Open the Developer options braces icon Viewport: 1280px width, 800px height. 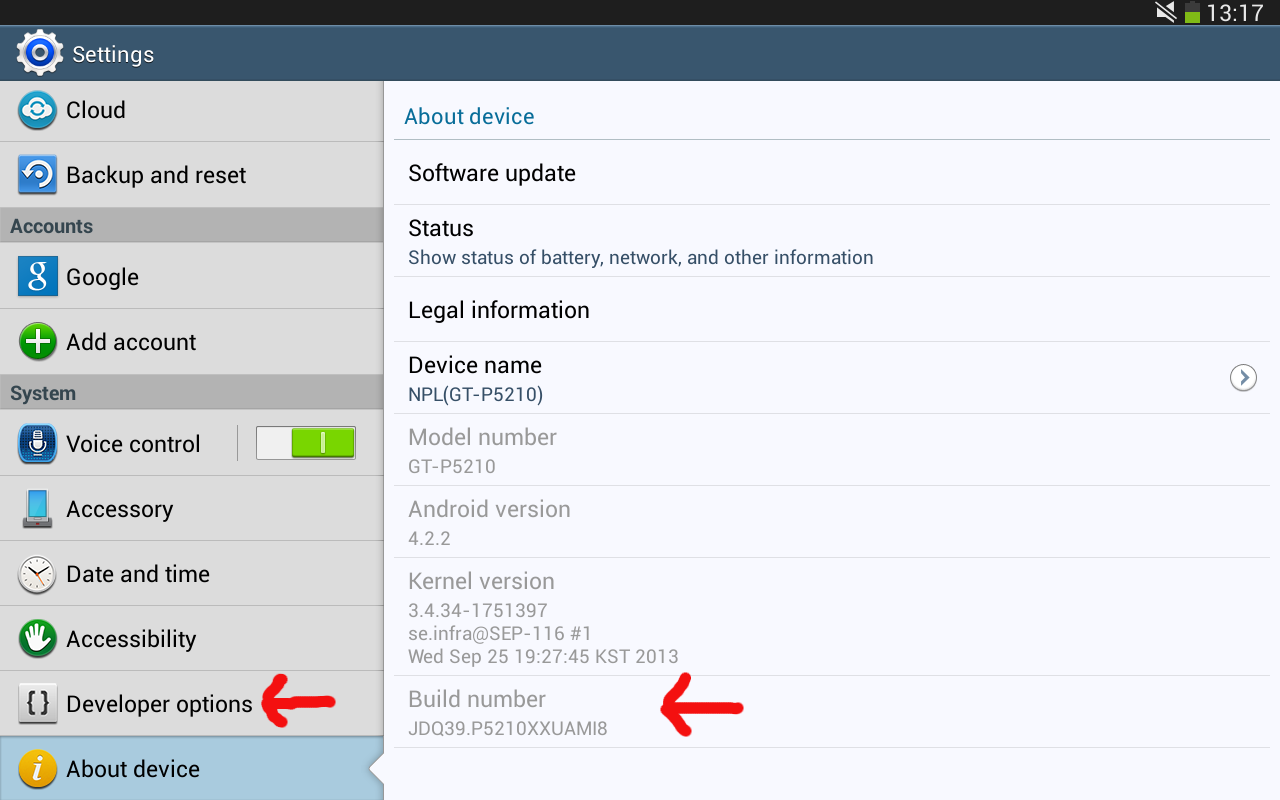click(x=38, y=704)
